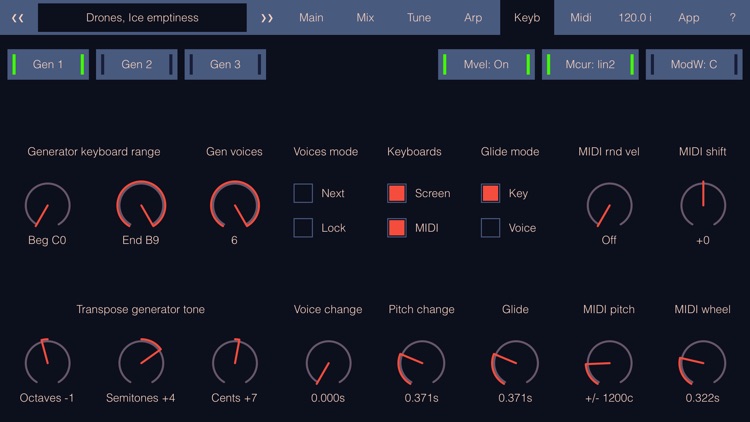The height and width of the screenshot is (422, 750).
Task: Adjust the Glide time knob
Action: pyautogui.click(x=515, y=363)
